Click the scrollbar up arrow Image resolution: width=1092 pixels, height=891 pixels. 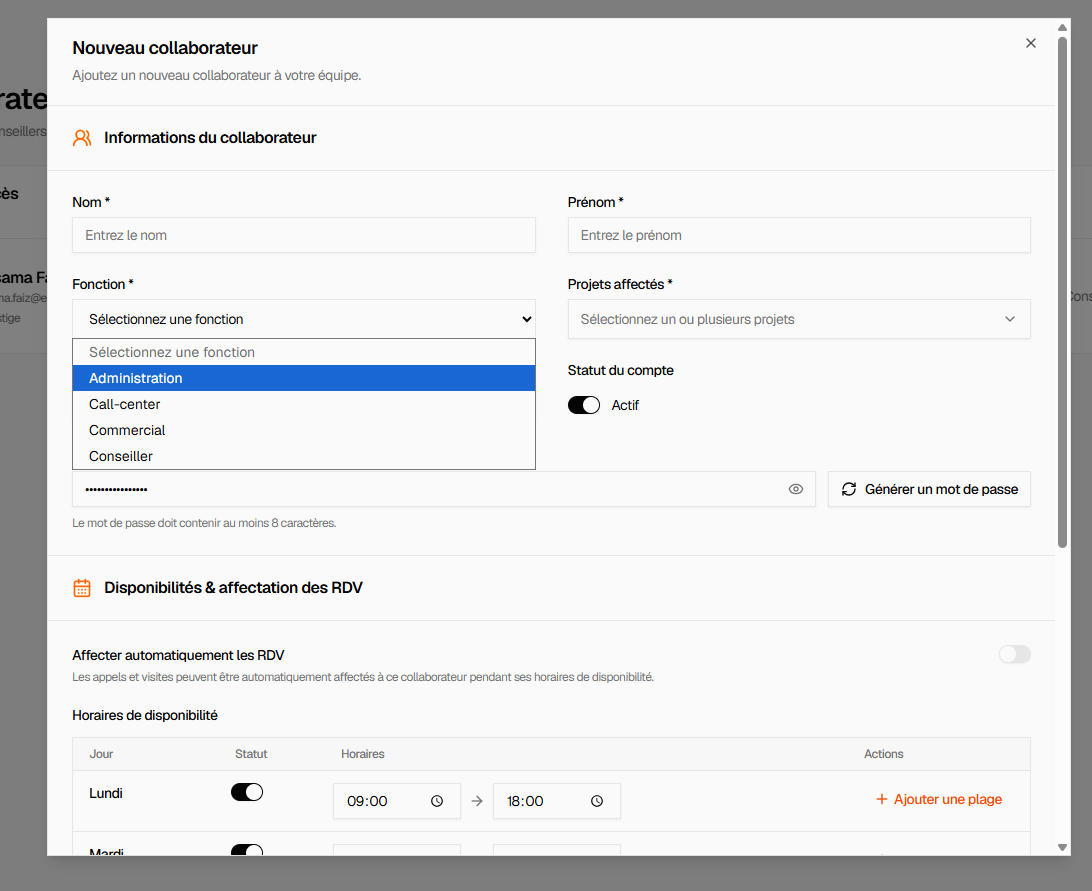tap(1062, 28)
